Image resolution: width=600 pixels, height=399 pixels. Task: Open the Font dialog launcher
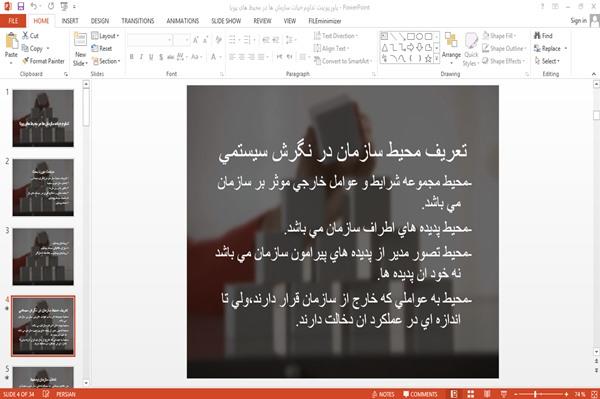222,74
